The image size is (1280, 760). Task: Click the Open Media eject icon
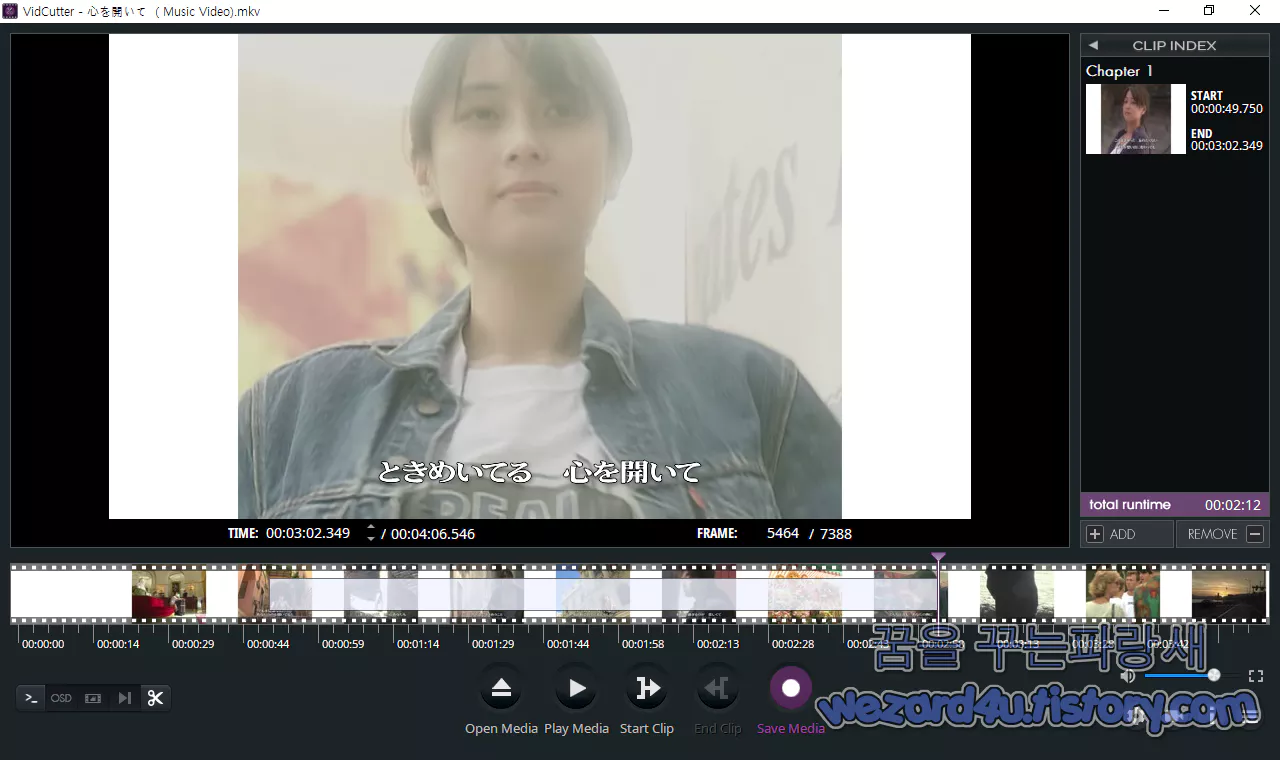(501, 688)
